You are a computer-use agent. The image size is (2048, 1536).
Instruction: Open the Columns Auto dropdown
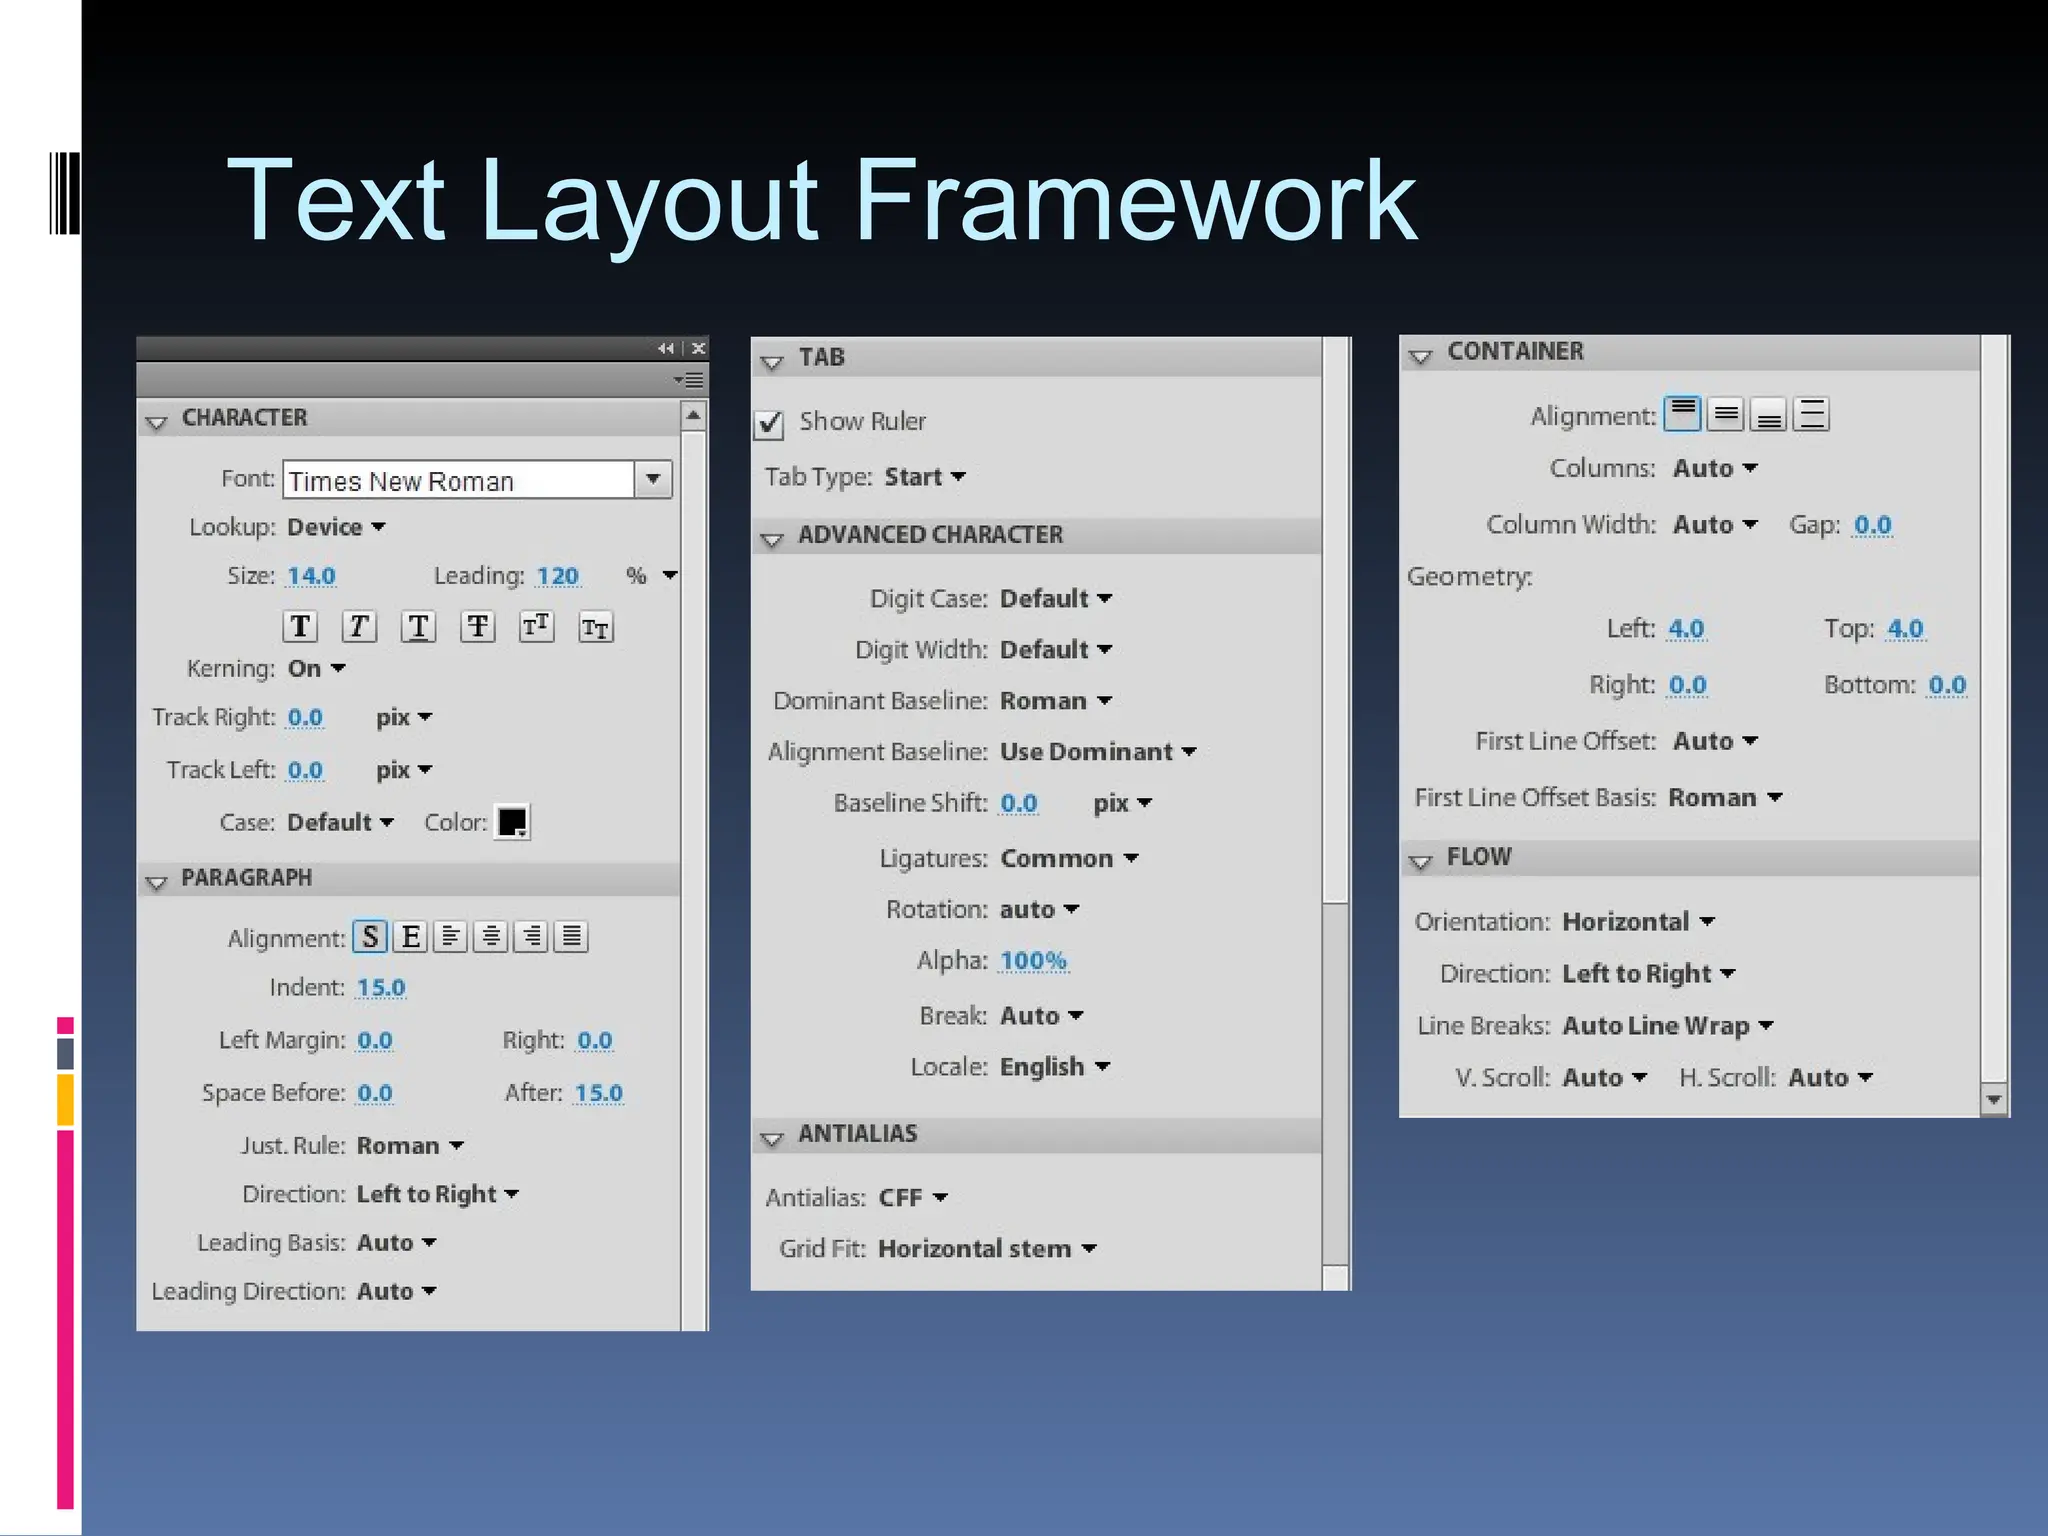[x=1715, y=469]
